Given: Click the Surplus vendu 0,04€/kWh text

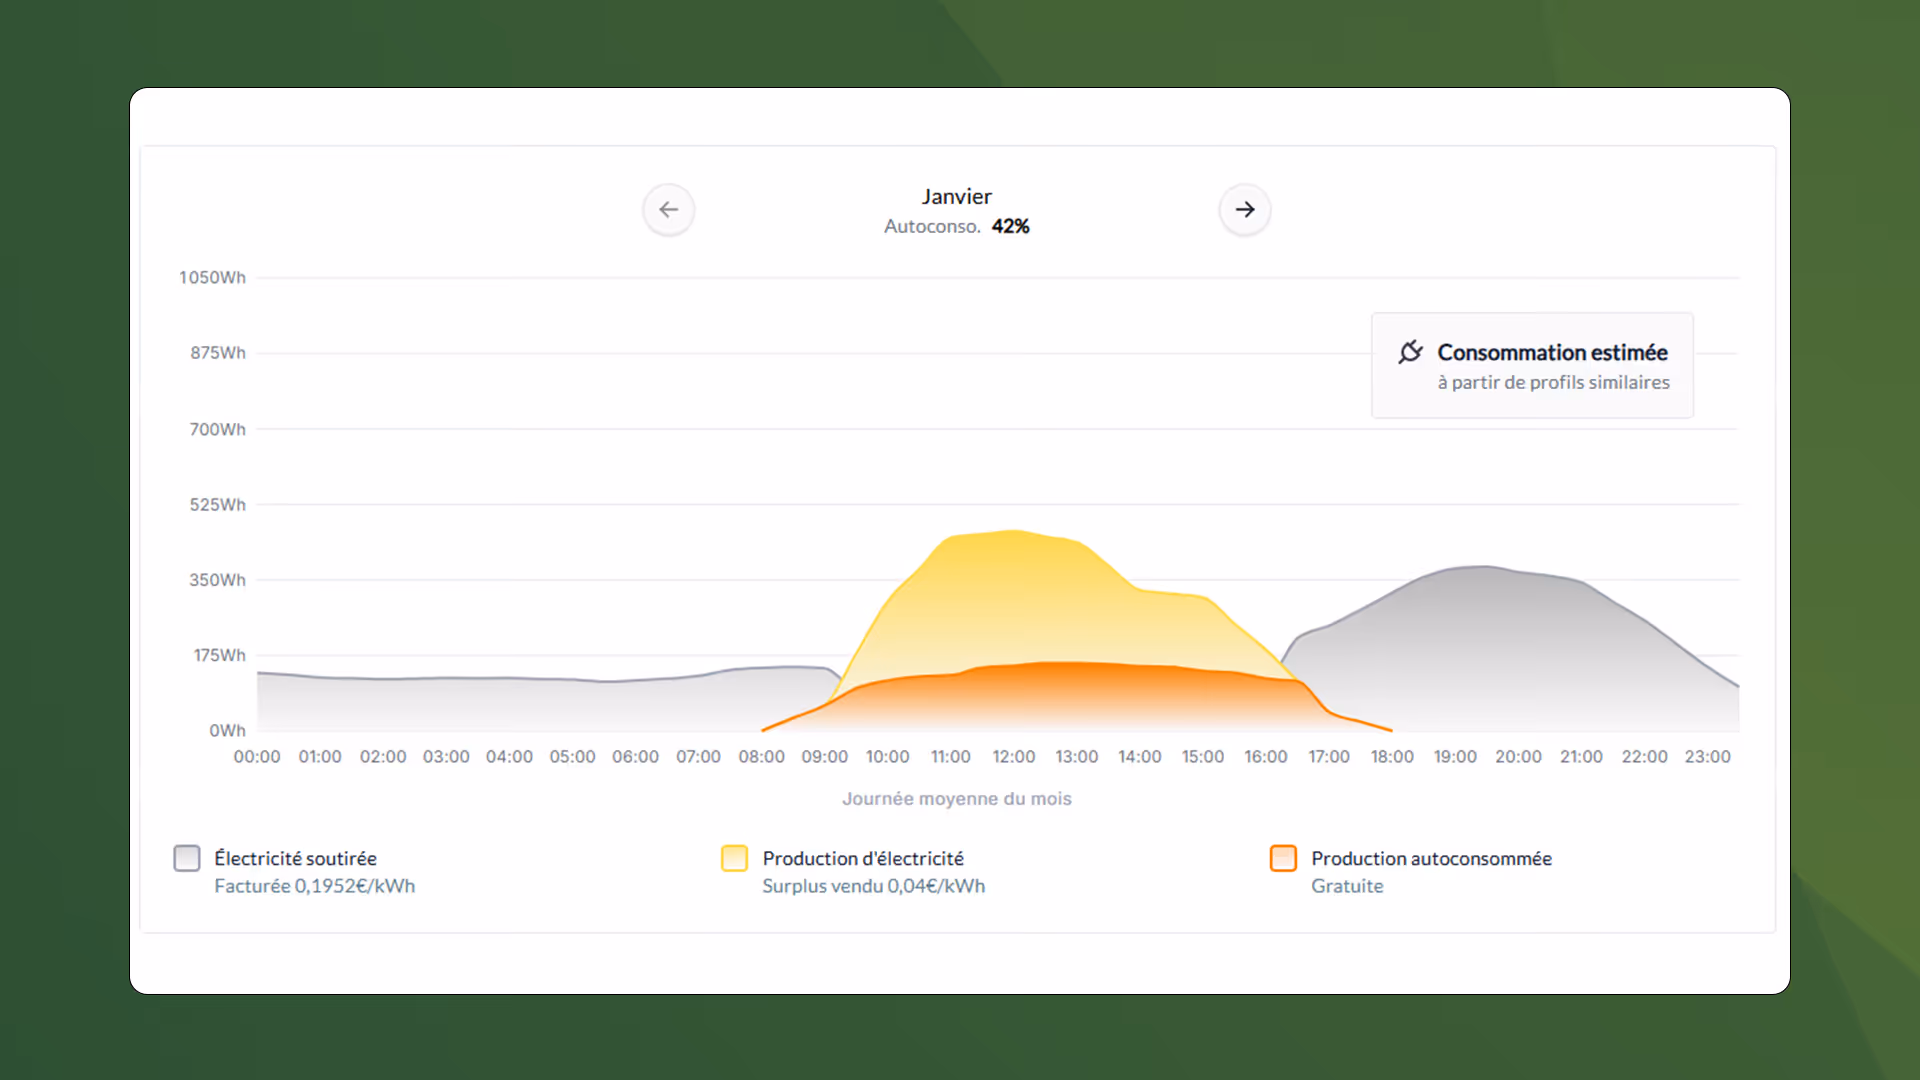Looking at the screenshot, I should tap(873, 886).
